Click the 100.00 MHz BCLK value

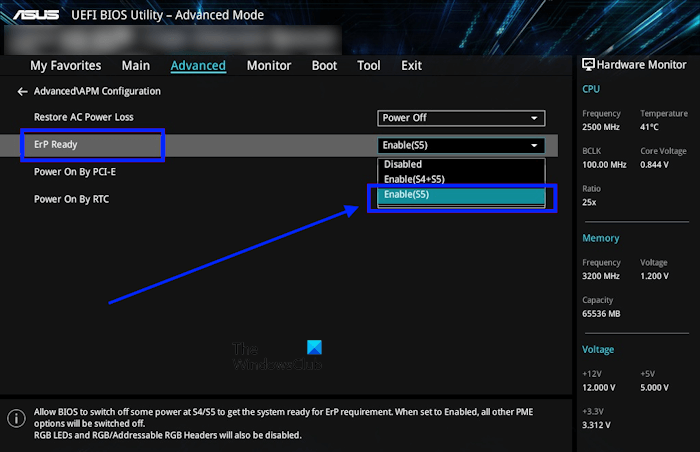tap(604, 165)
